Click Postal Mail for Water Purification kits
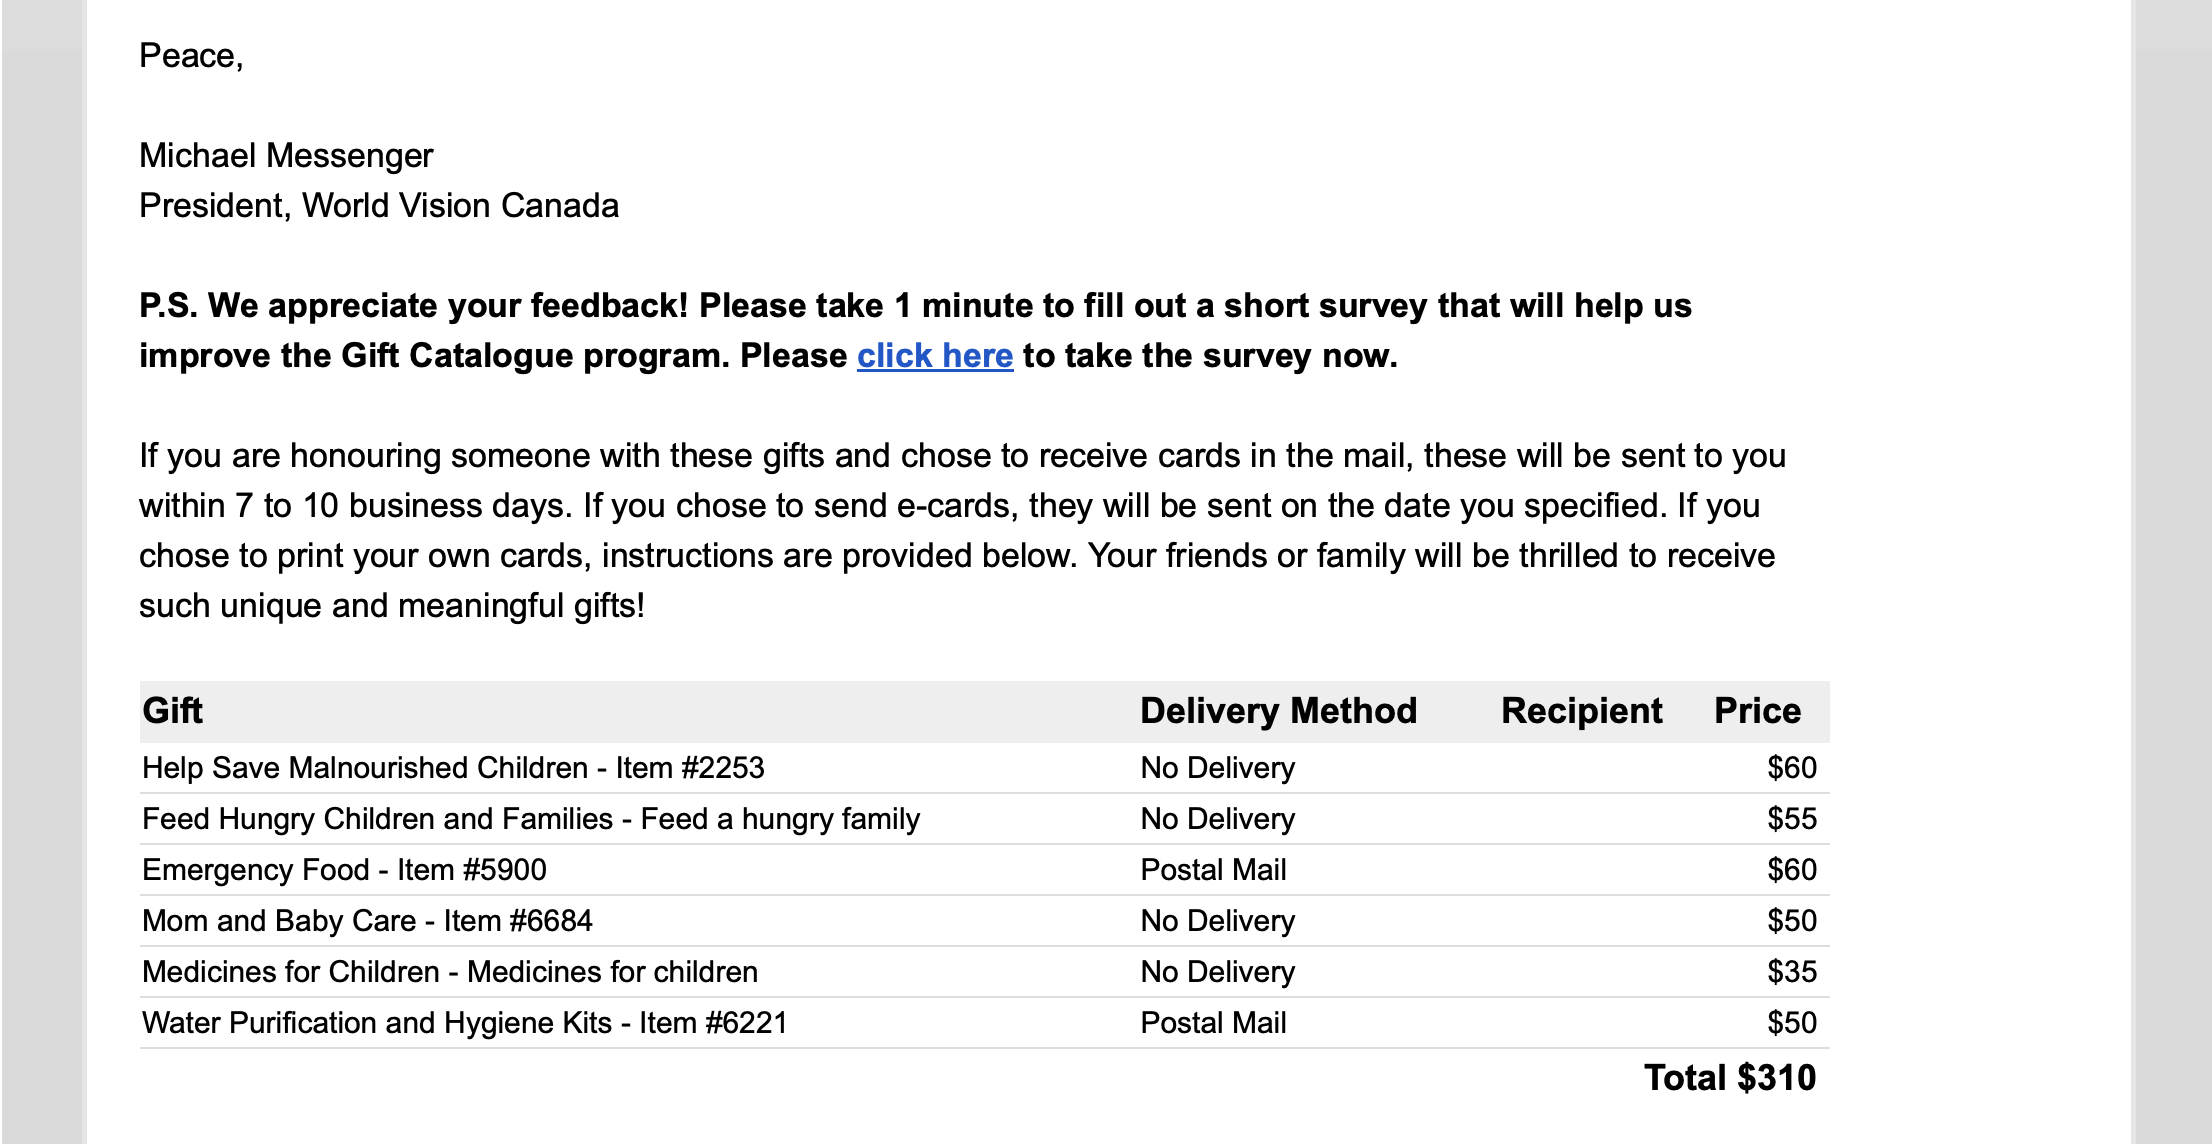The height and width of the screenshot is (1144, 2212). click(x=1213, y=1023)
